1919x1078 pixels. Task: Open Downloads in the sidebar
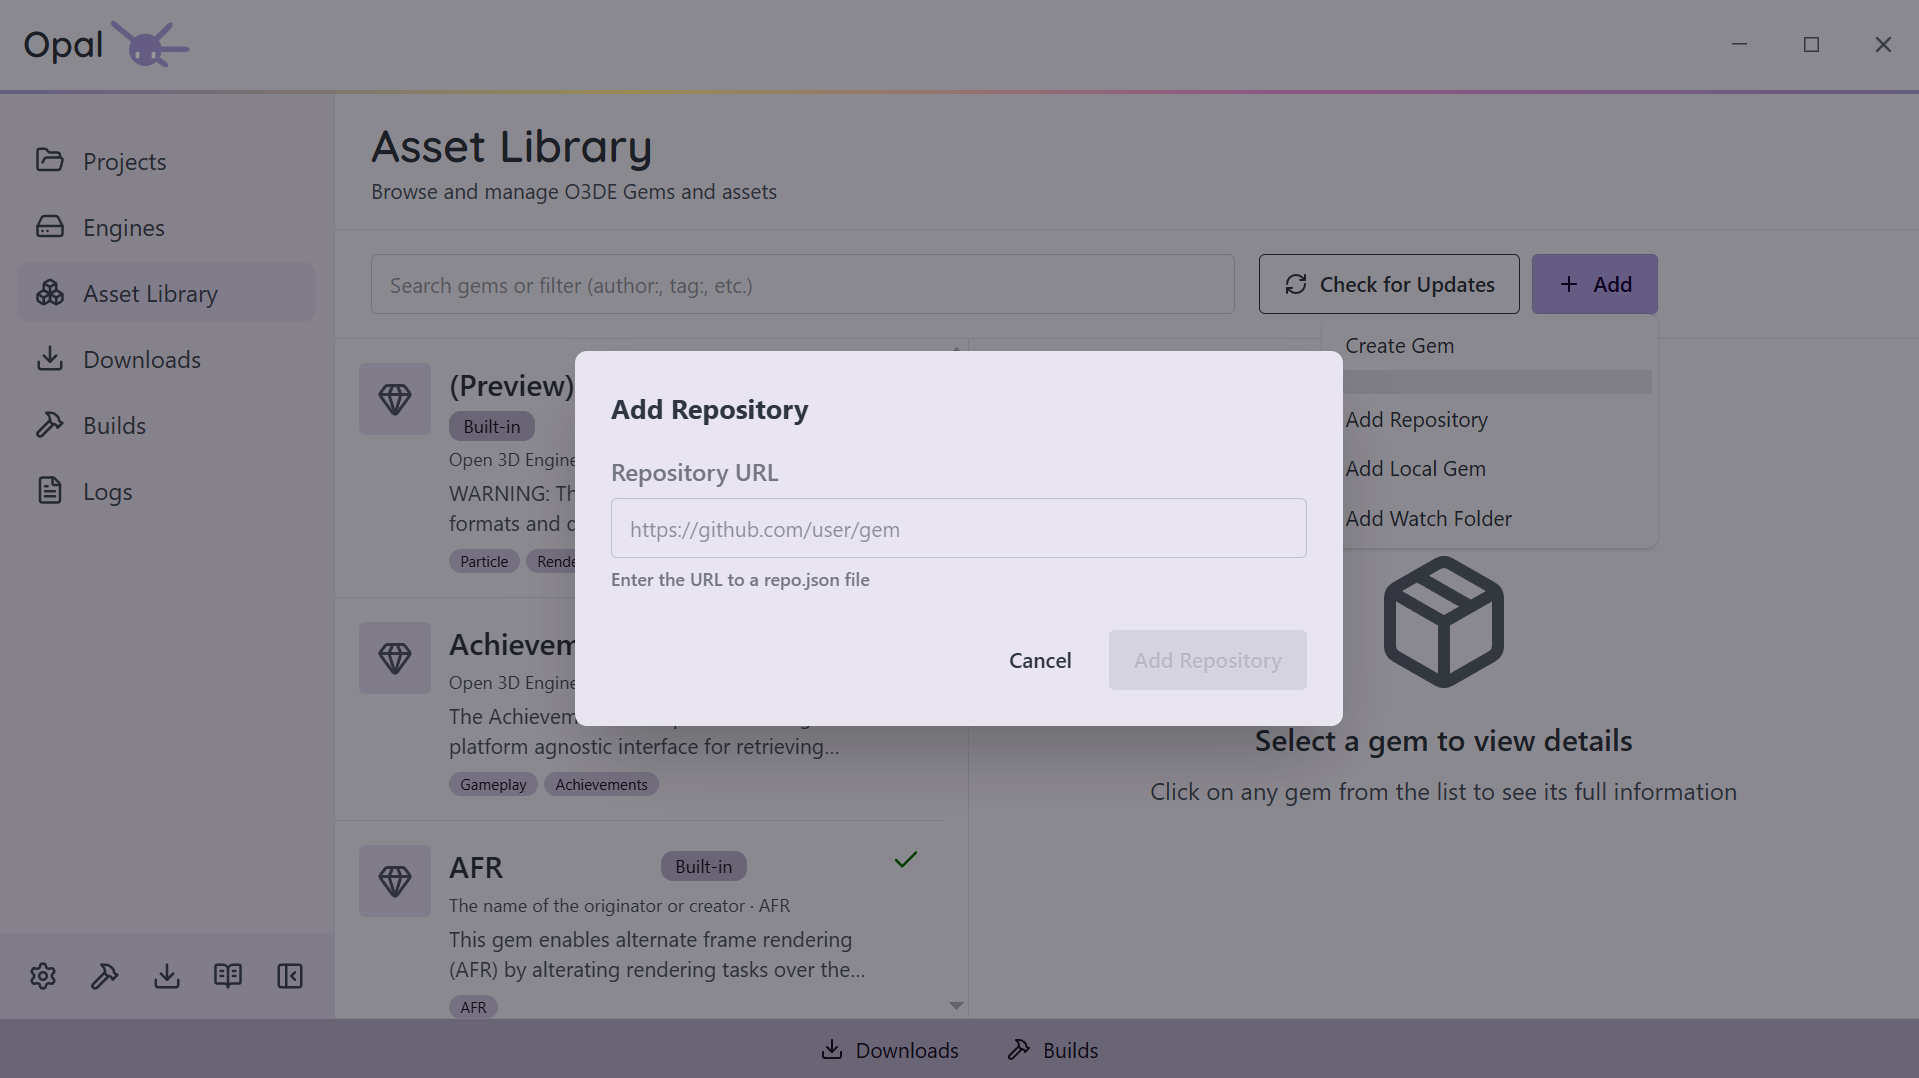tap(166, 359)
